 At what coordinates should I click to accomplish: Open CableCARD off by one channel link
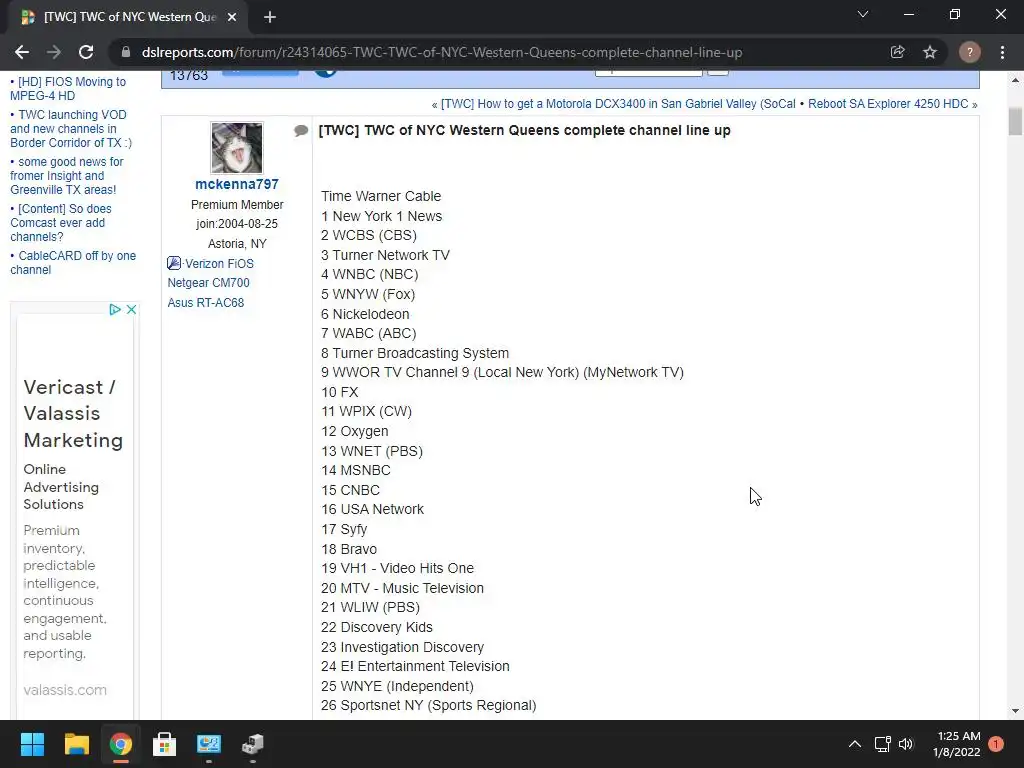point(73,263)
